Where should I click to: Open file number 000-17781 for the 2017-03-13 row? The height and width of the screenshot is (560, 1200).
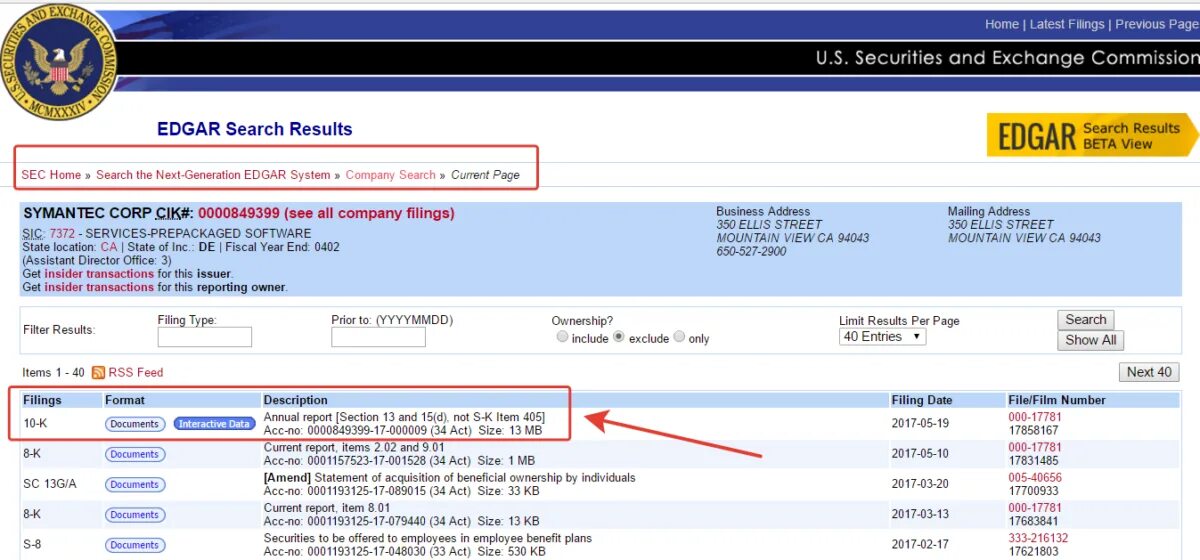[1035, 508]
